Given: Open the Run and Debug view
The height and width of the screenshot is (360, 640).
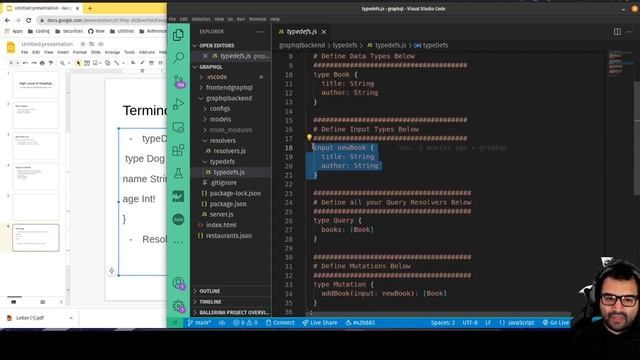Looking at the screenshot, I should coord(178,104).
